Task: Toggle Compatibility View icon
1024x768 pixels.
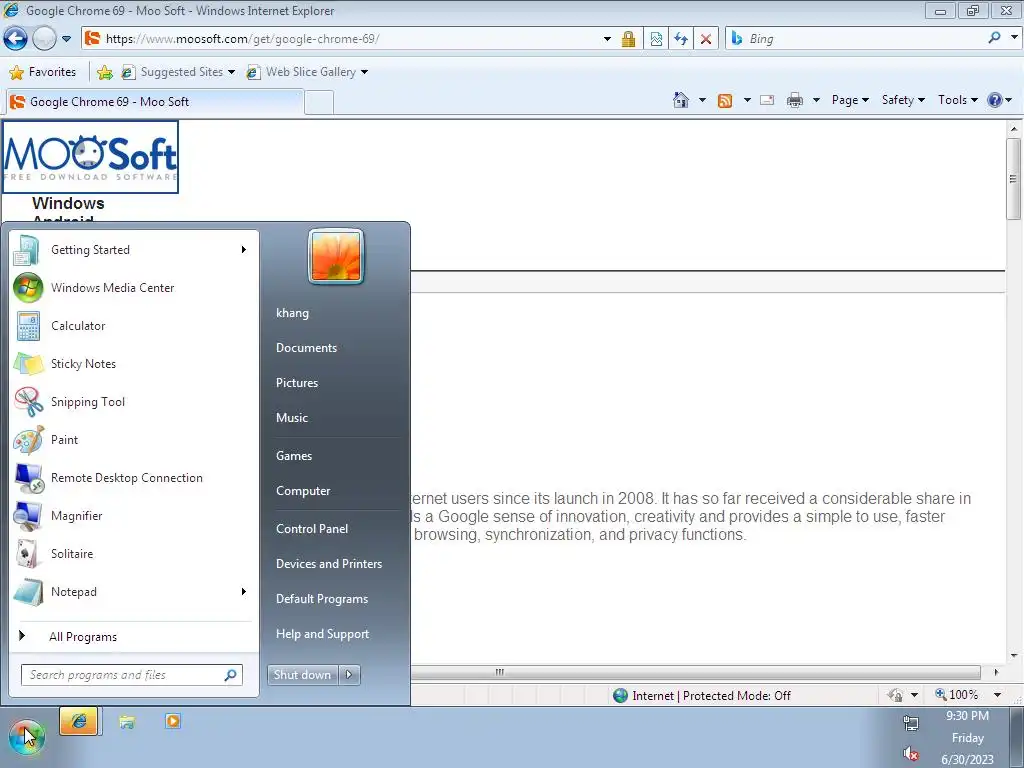Action: (x=656, y=39)
